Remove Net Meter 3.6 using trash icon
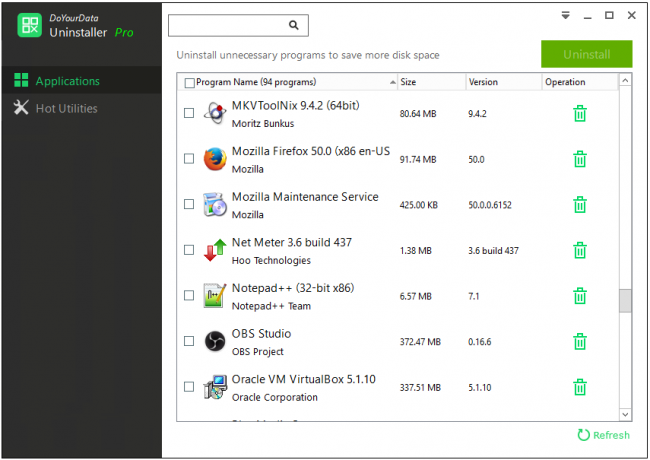 click(x=579, y=250)
